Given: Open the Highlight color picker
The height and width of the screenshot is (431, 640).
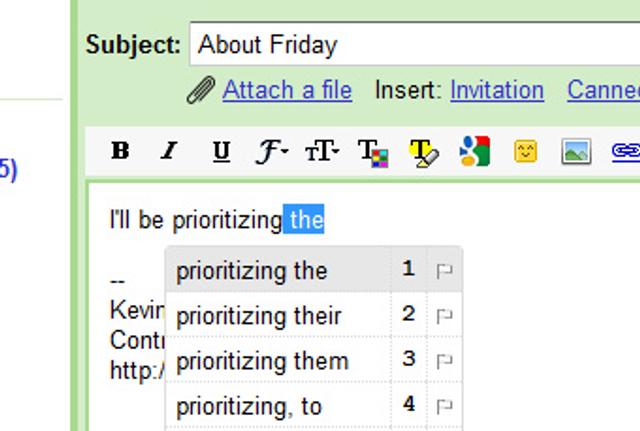Looking at the screenshot, I should point(424,152).
